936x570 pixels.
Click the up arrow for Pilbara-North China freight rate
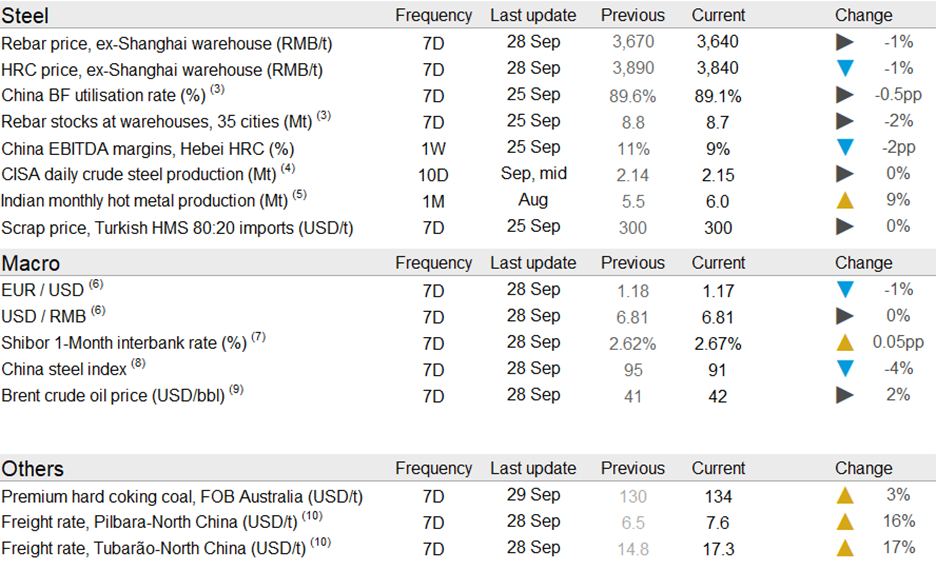pyautogui.click(x=845, y=521)
